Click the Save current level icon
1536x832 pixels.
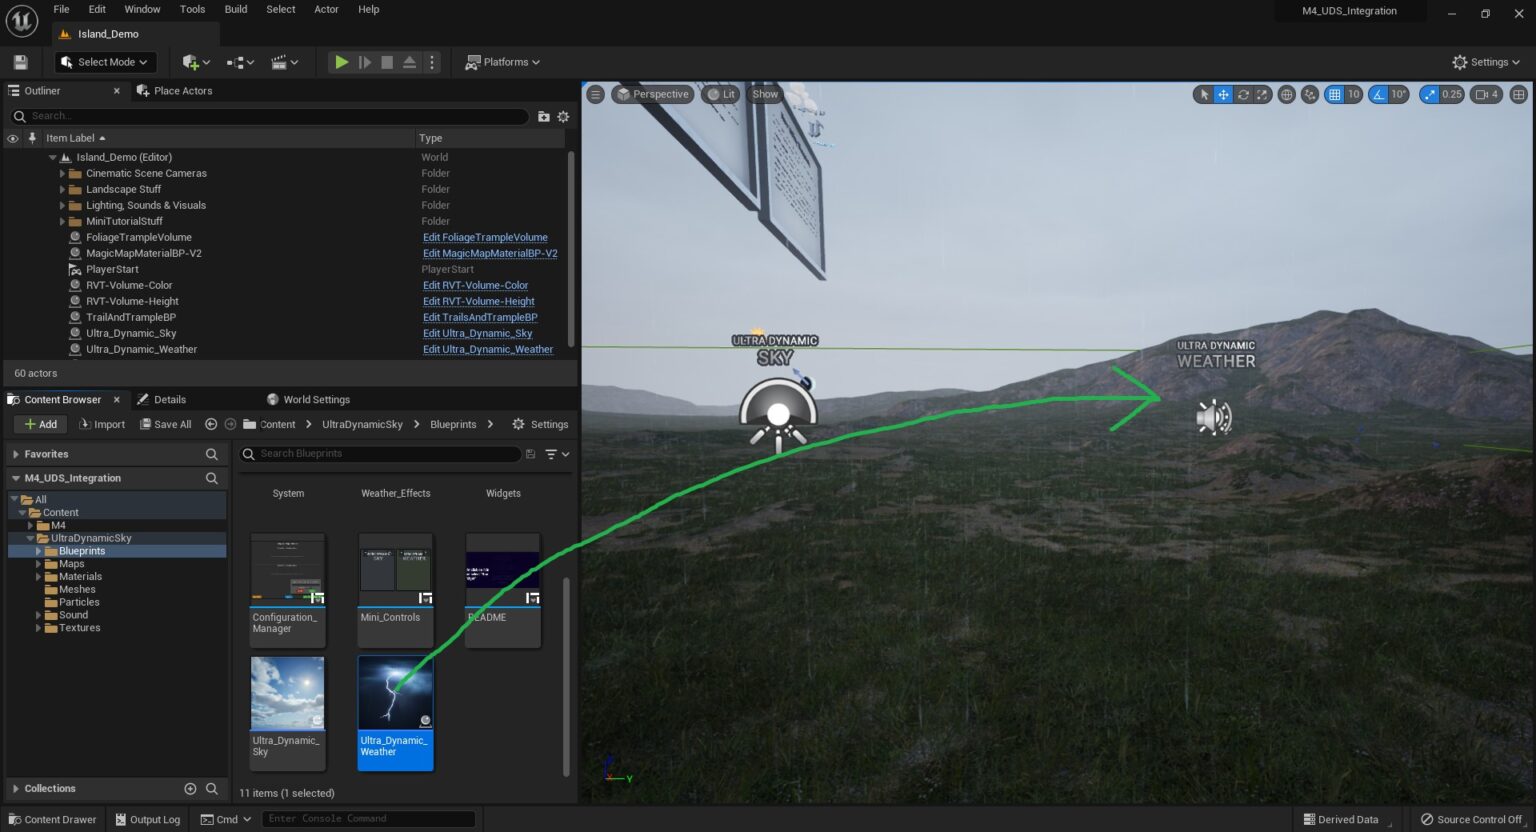coord(19,62)
